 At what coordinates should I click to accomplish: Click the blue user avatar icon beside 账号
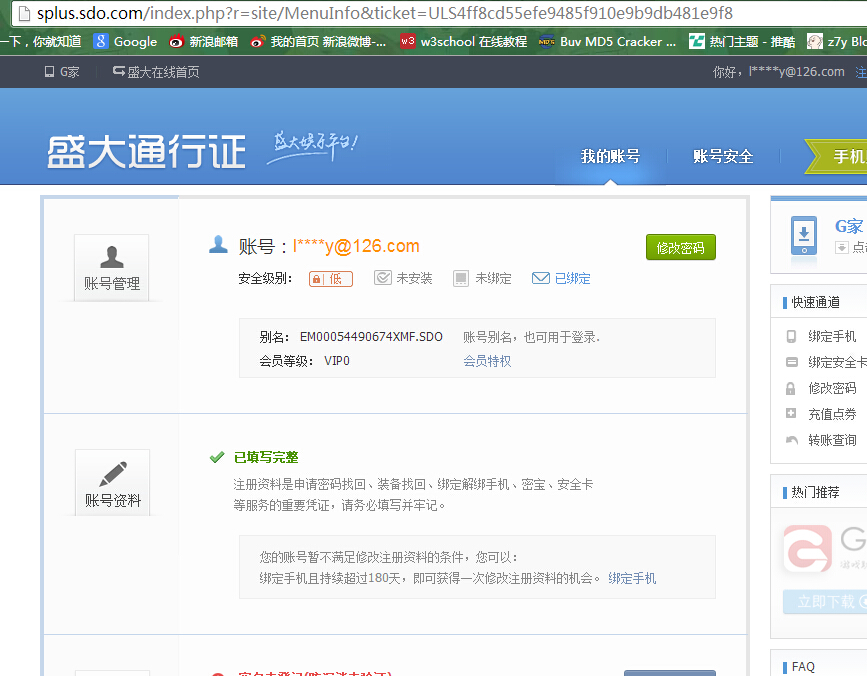tap(218, 244)
